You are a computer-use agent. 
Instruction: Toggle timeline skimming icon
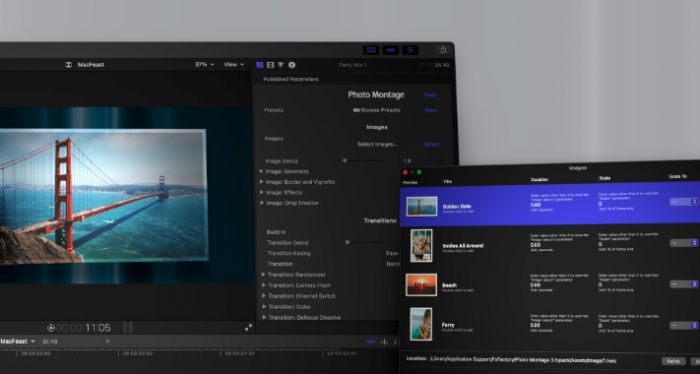click(x=371, y=341)
